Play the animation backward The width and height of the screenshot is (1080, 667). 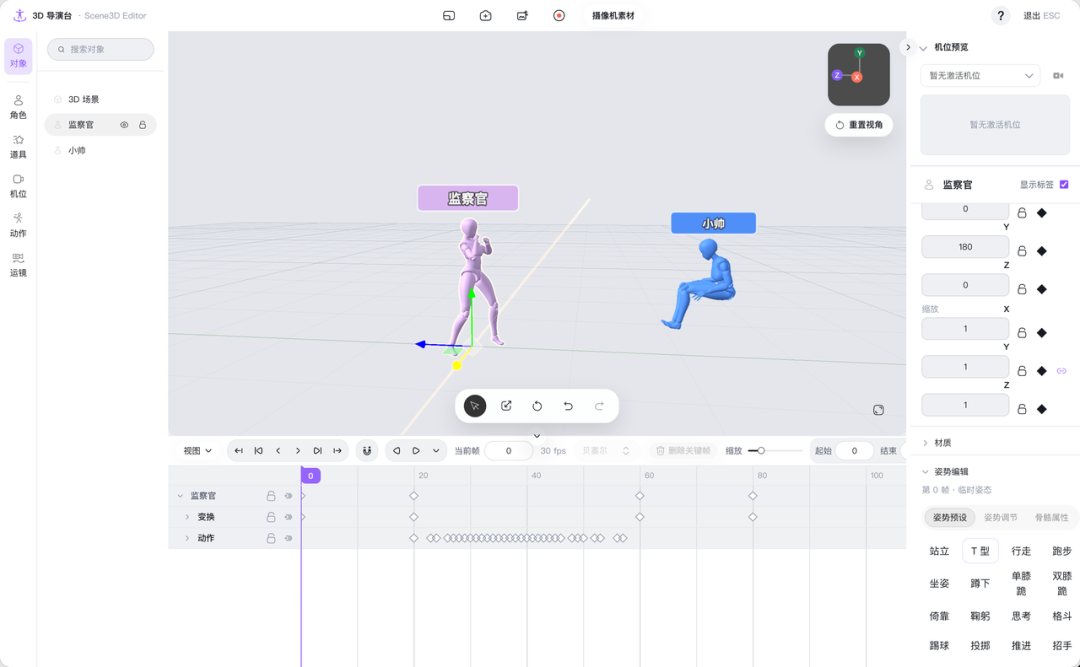pos(396,451)
